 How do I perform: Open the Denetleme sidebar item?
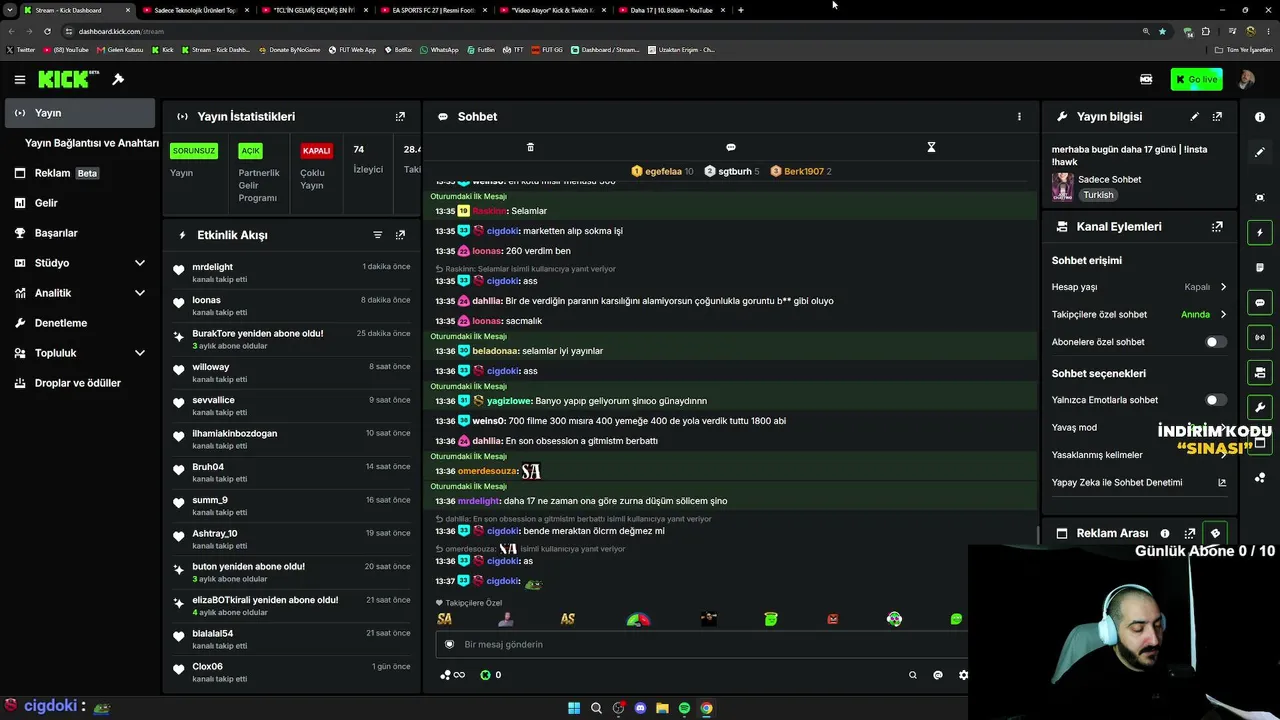(x=80, y=323)
